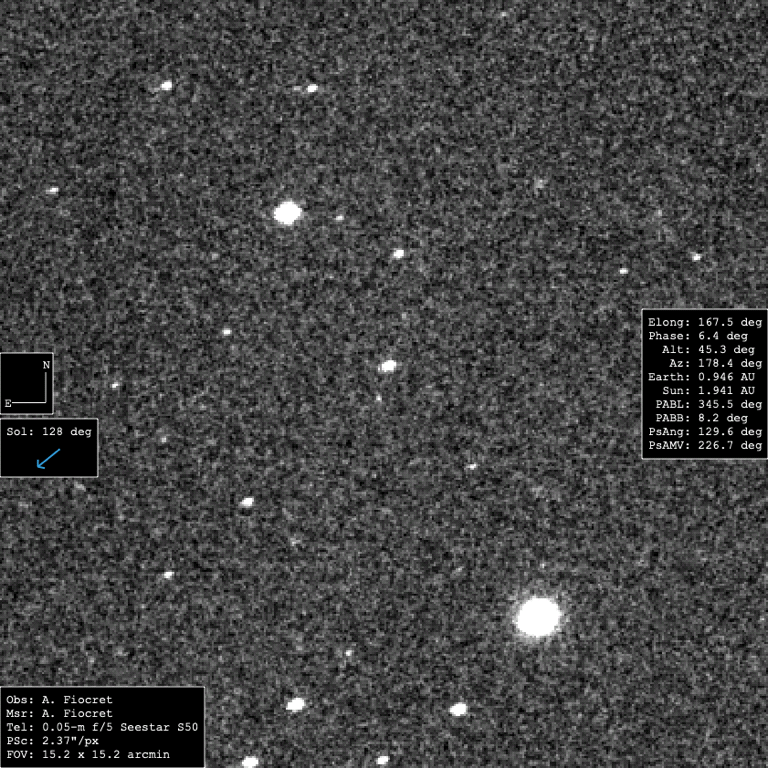Click the star pair at top center
This screenshot has height=768, width=768.
[307, 89]
